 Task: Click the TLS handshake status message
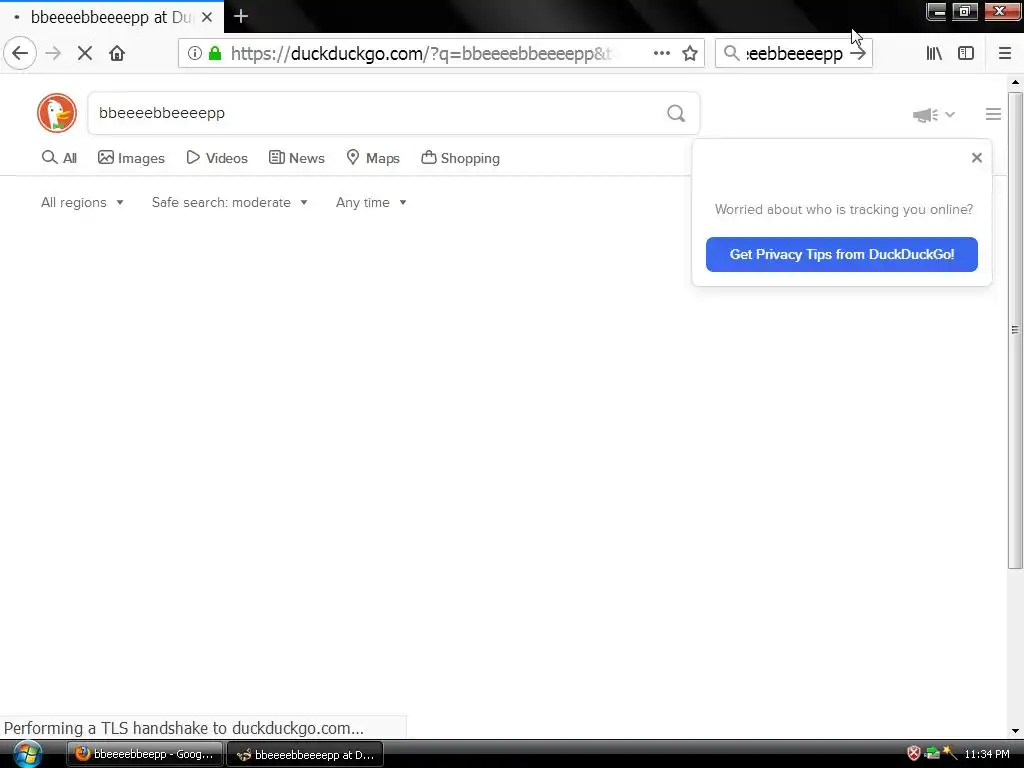click(184, 728)
